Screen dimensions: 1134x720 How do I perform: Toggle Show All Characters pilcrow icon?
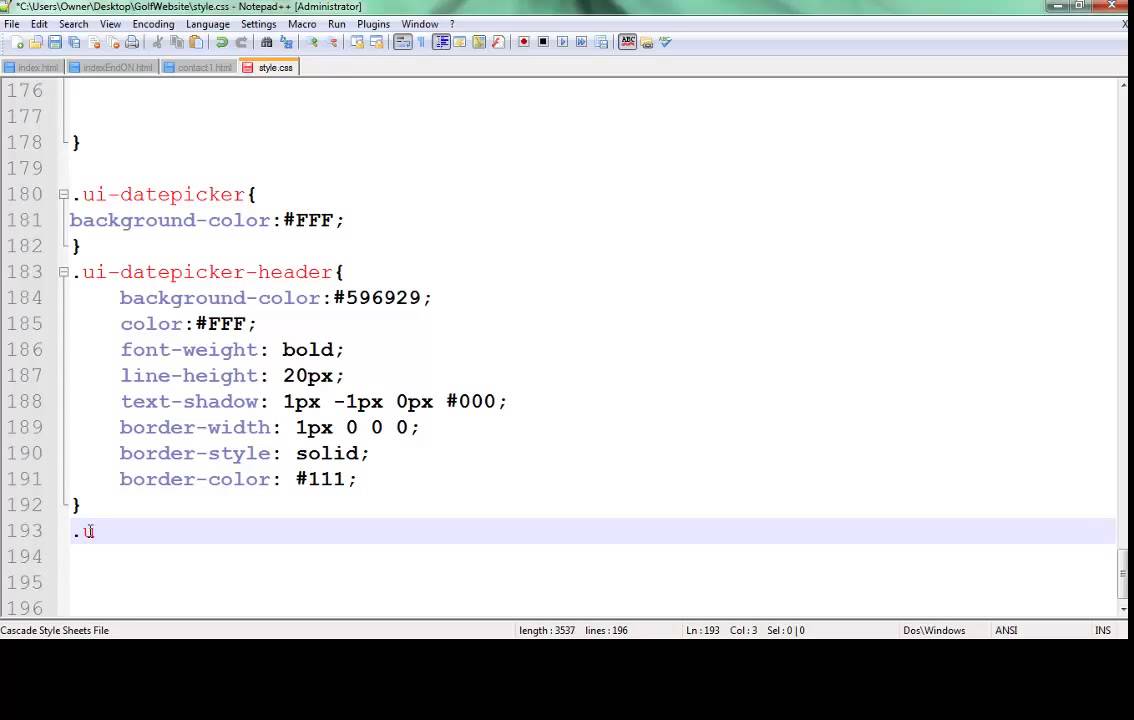click(422, 43)
